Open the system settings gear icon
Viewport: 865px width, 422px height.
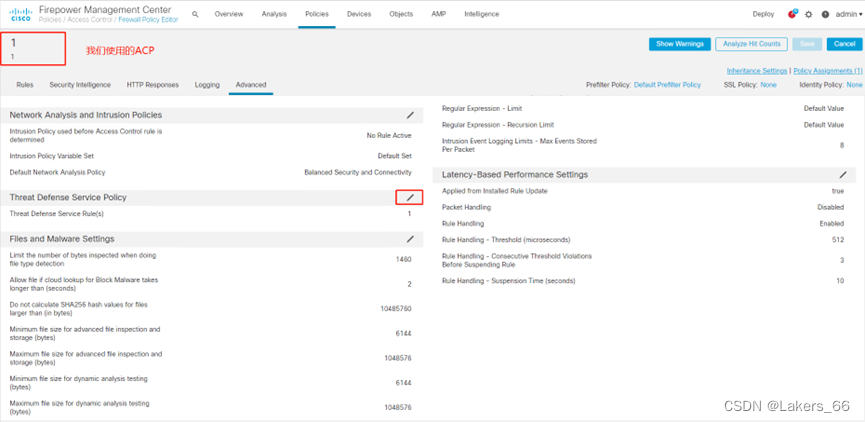click(809, 14)
